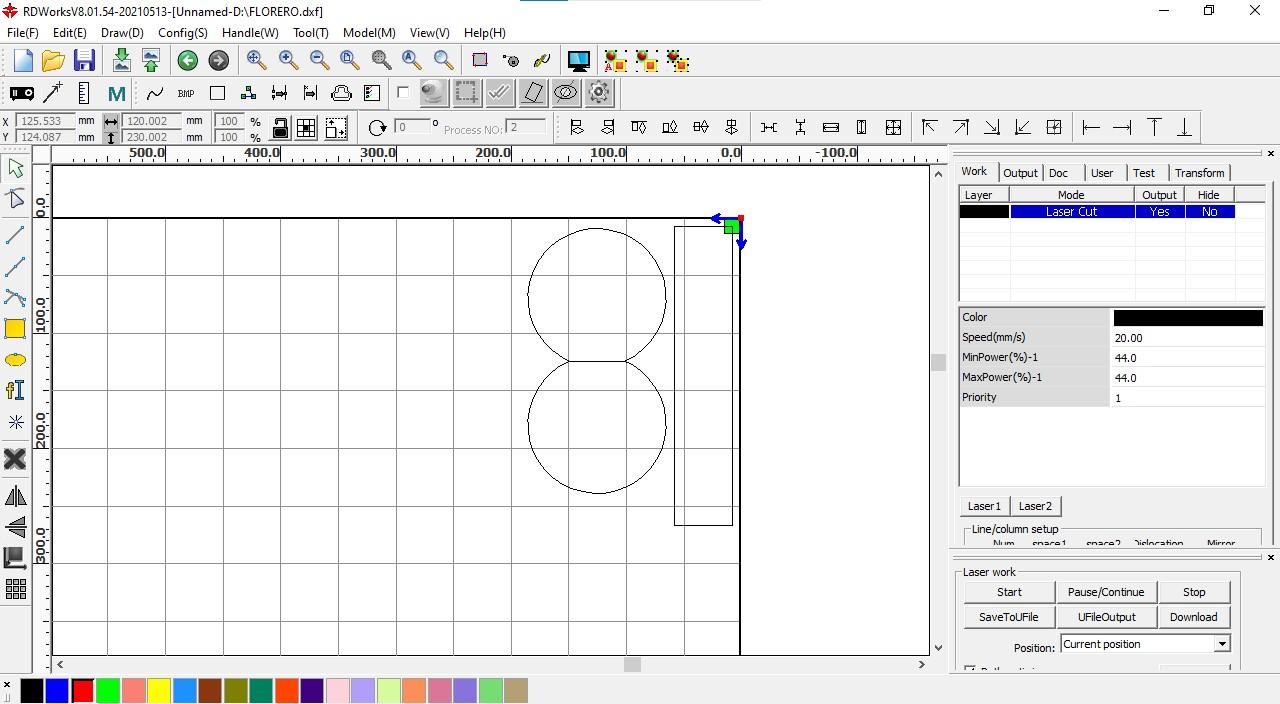Click the horizontal scrollbar thumb under the canvas

click(x=632, y=664)
